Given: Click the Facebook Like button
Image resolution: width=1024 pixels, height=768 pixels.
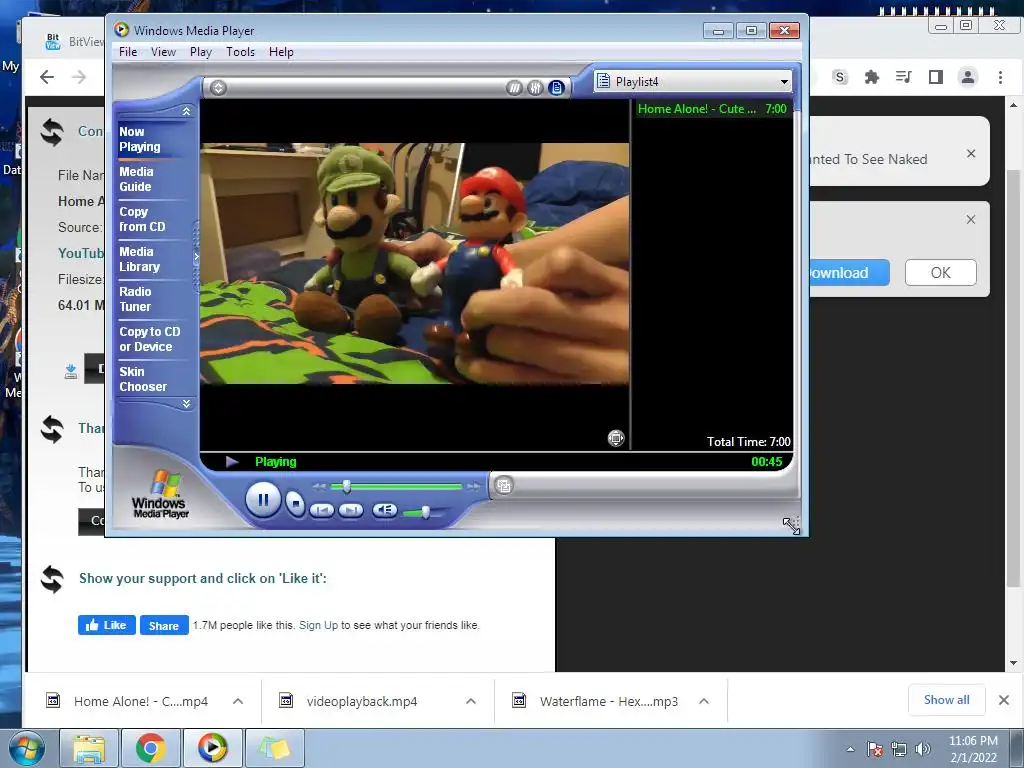Looking at the screenshot, I should click(x=106, y=625).
